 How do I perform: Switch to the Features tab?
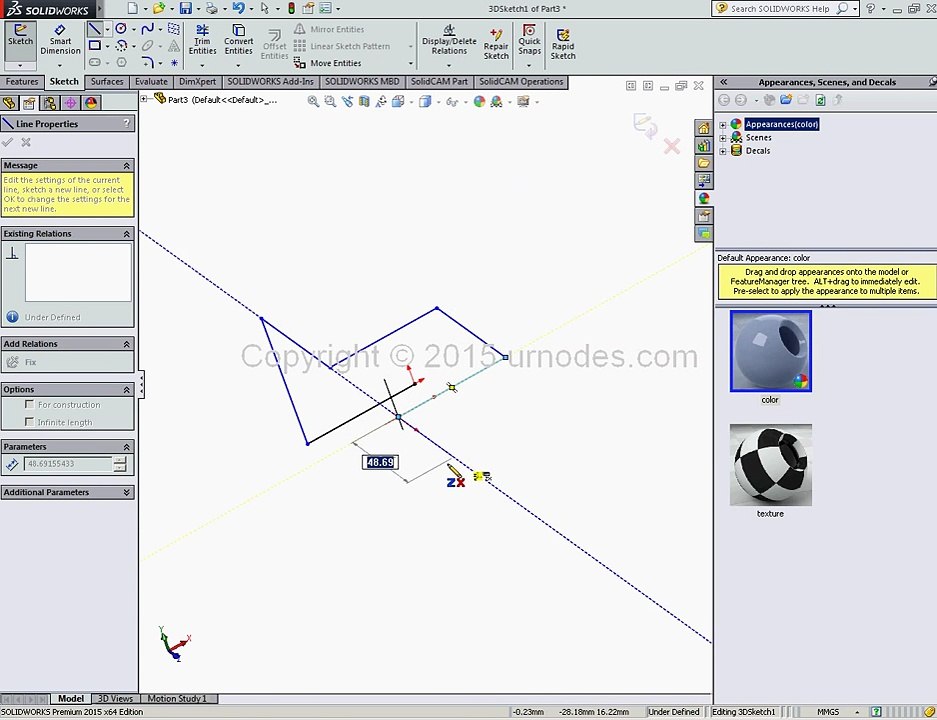[x=22, y=81]
